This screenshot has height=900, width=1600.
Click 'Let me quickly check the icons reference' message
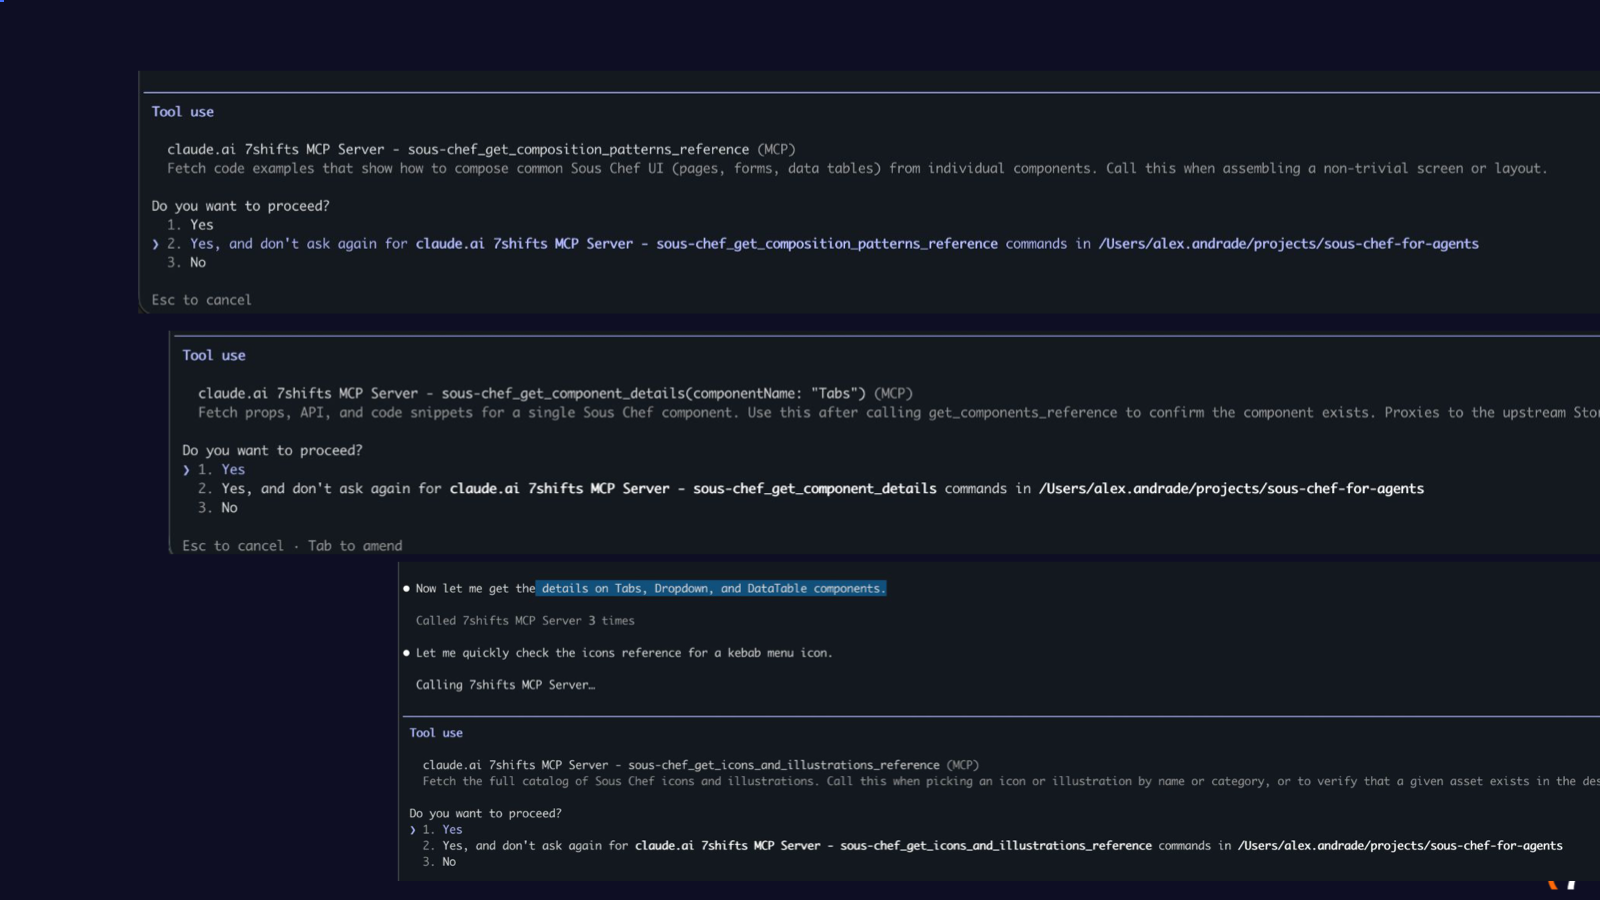tap(624, 653)
